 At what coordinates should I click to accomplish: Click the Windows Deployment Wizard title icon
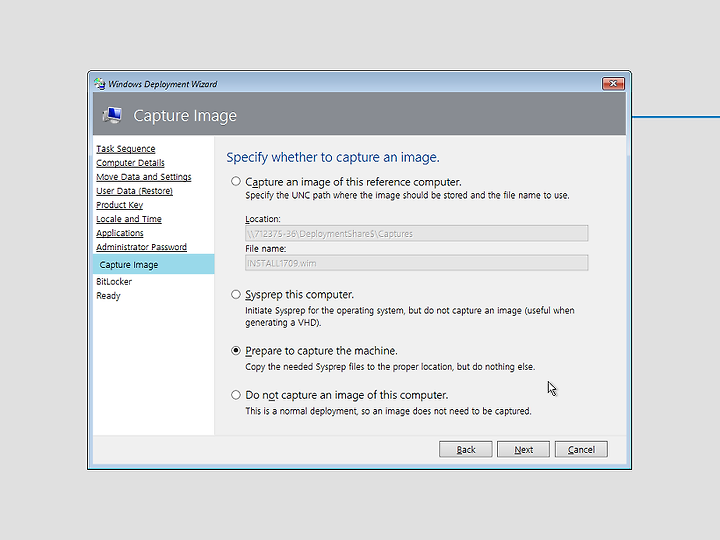click(x=100, y=84)
